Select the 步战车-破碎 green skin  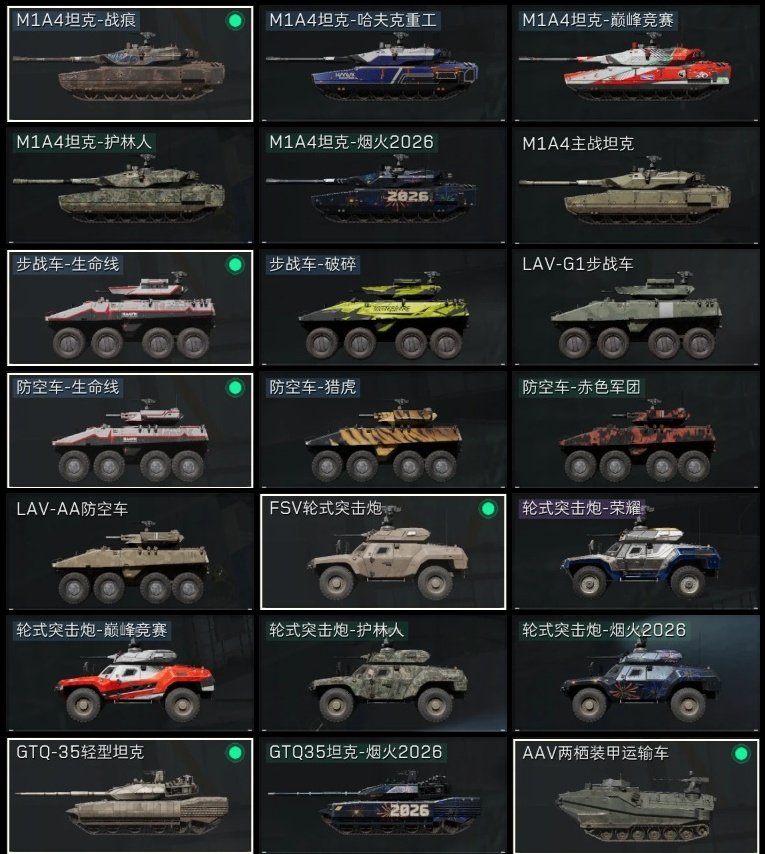pyautogui.click(x=383, y=308)
